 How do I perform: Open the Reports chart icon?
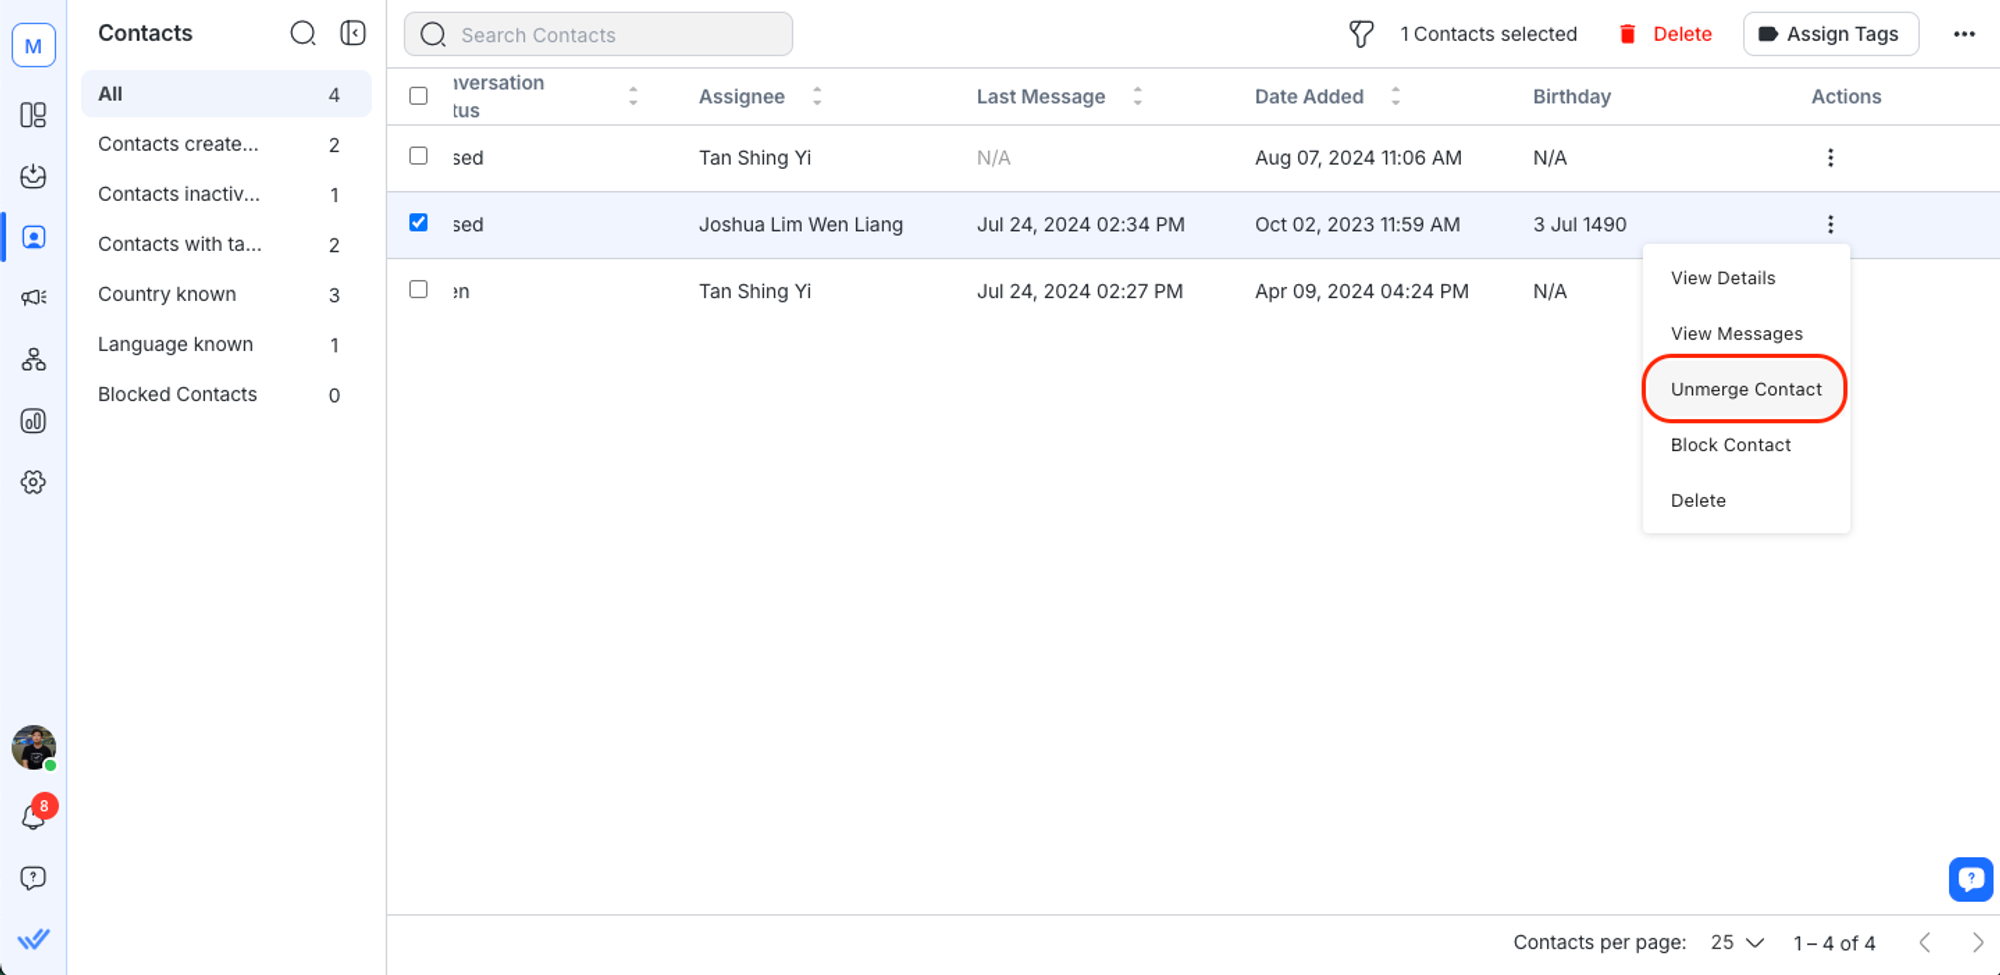(33, 421)
